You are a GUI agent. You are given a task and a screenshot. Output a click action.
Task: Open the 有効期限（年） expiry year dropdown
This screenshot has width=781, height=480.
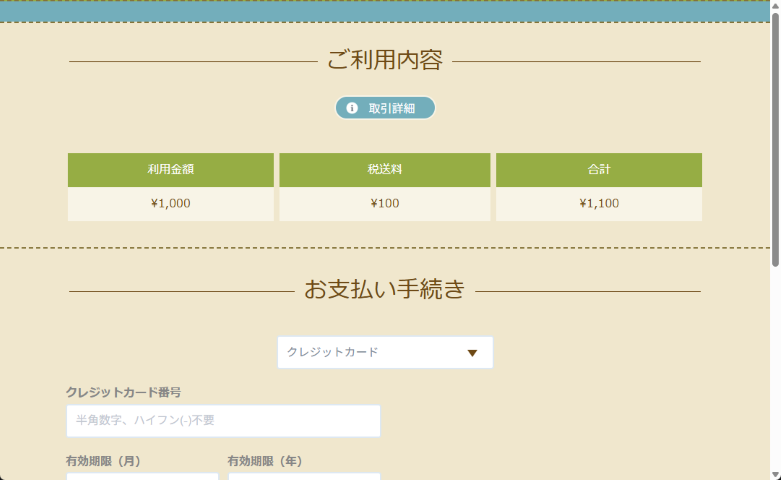[x=304, y=476]
